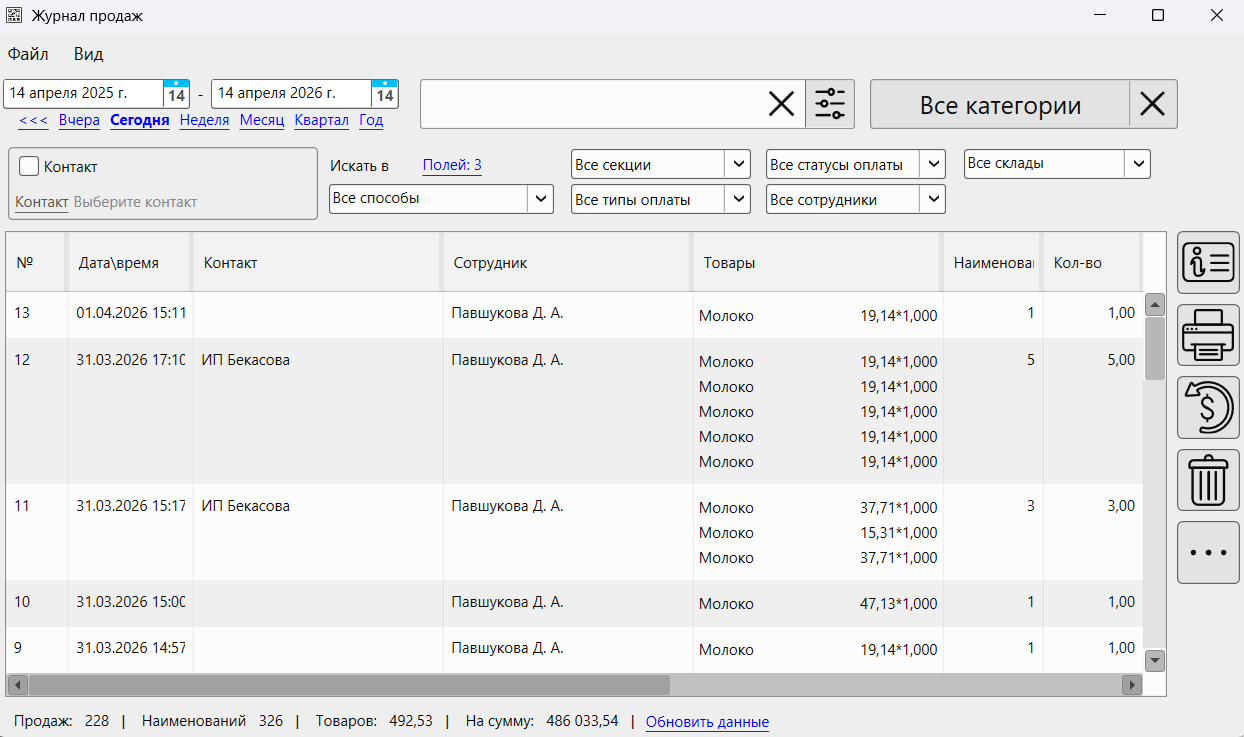Screen dimensions: 1244x737
Task: Open the filter settings sliders icon
Action: click(830, 104)
